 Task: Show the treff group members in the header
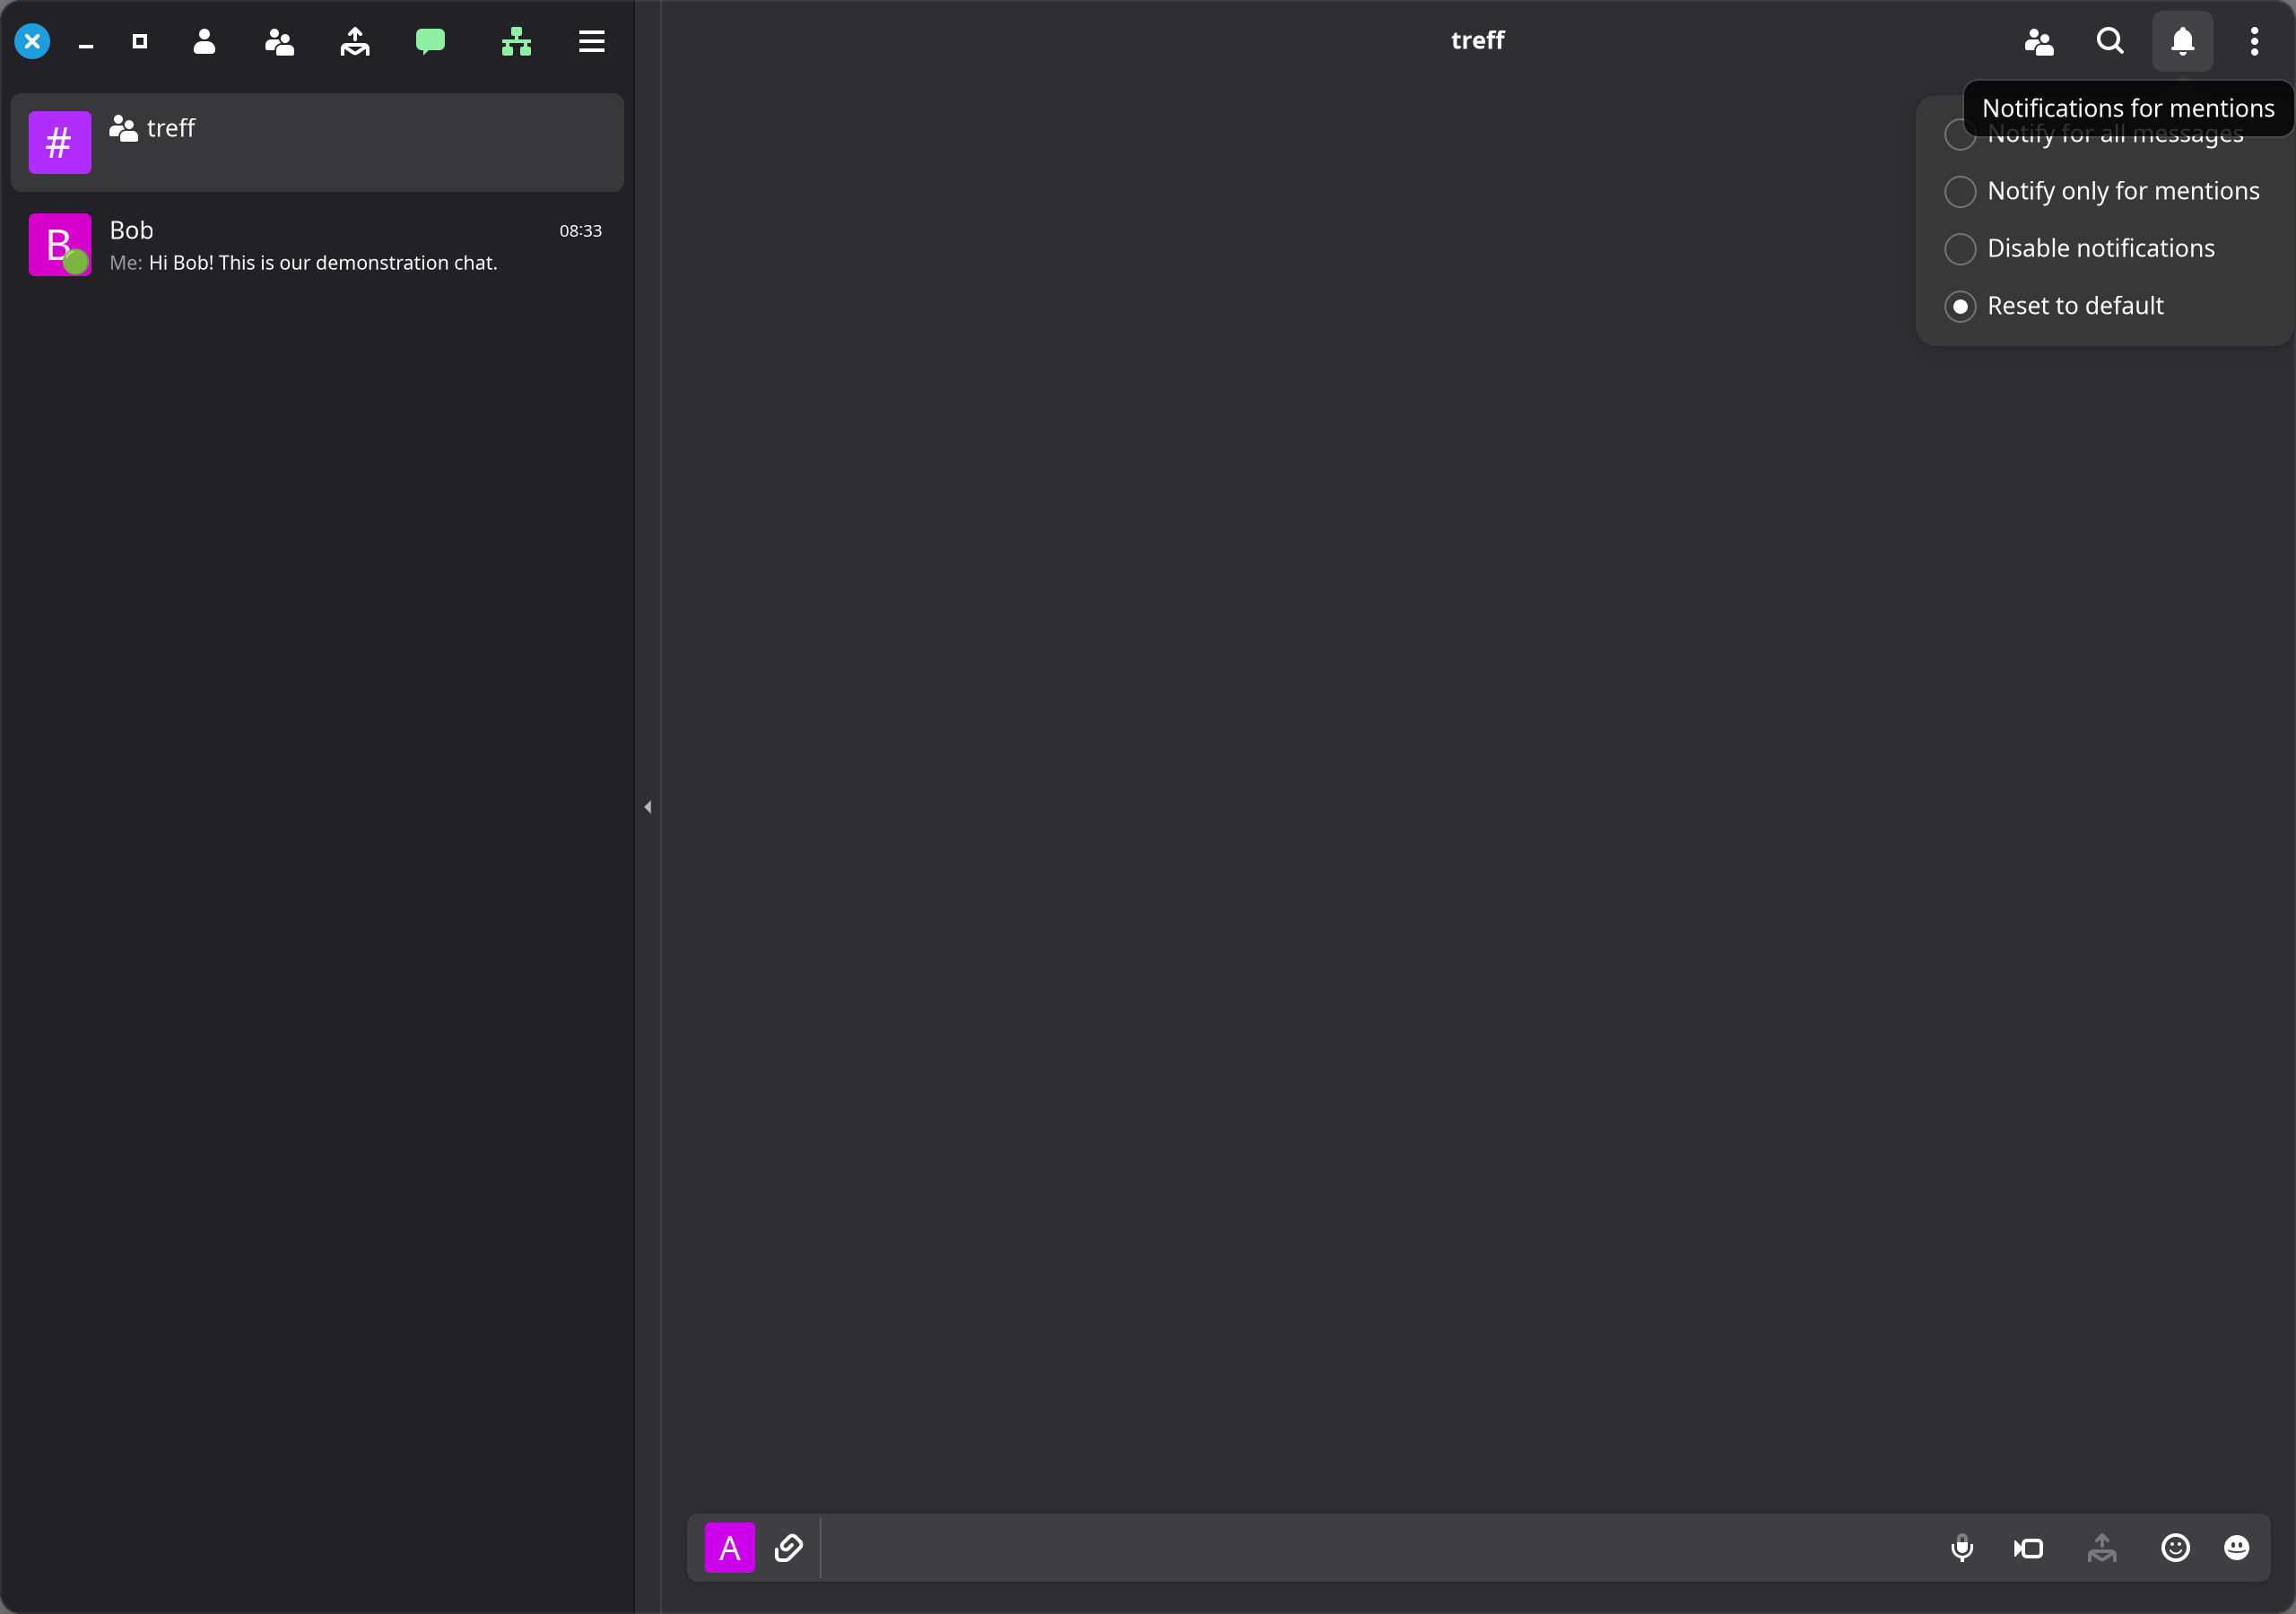point(2038,41)
